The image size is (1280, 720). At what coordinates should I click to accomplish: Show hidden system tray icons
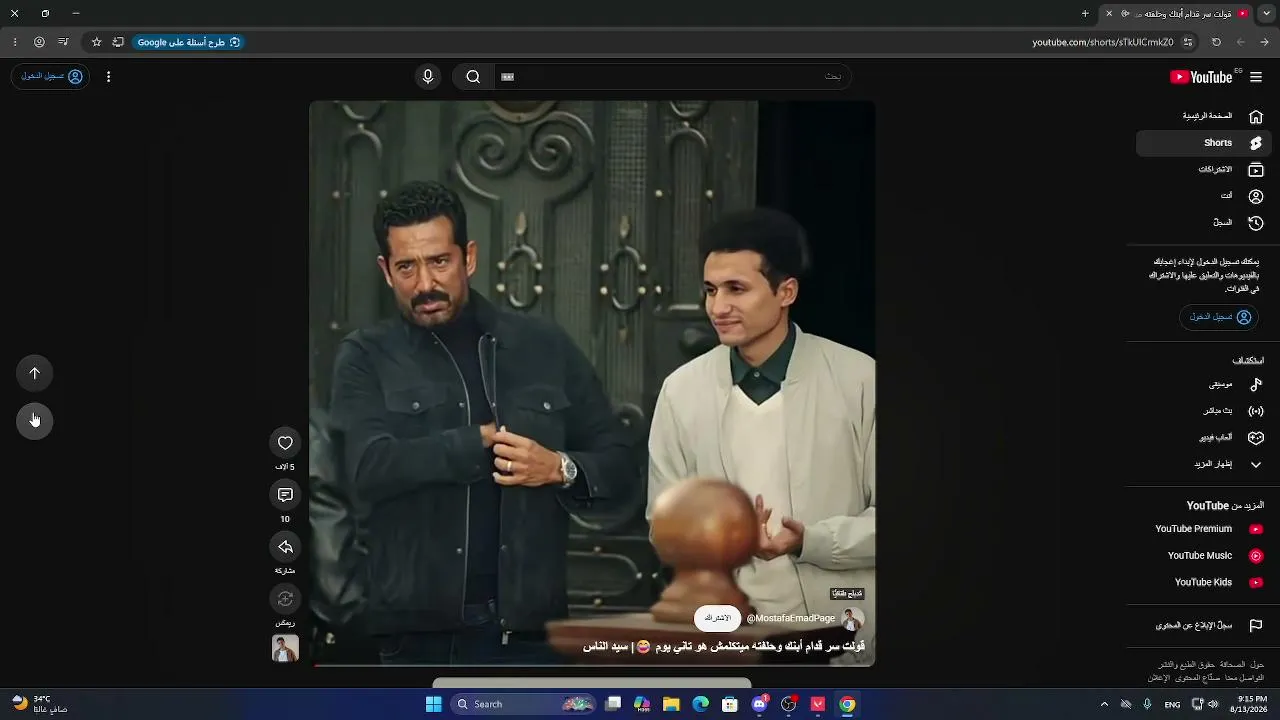tap(1104, 704)
